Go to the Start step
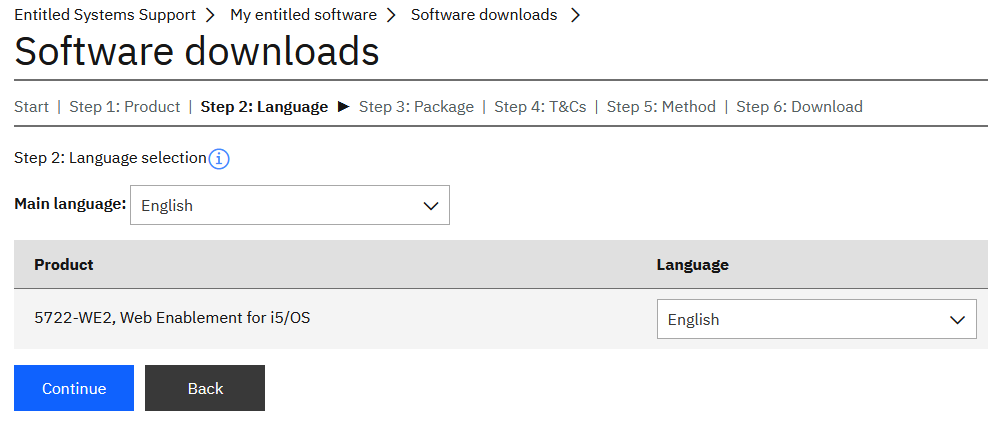The width and height of the screenshot is (988, 421). 31,106
